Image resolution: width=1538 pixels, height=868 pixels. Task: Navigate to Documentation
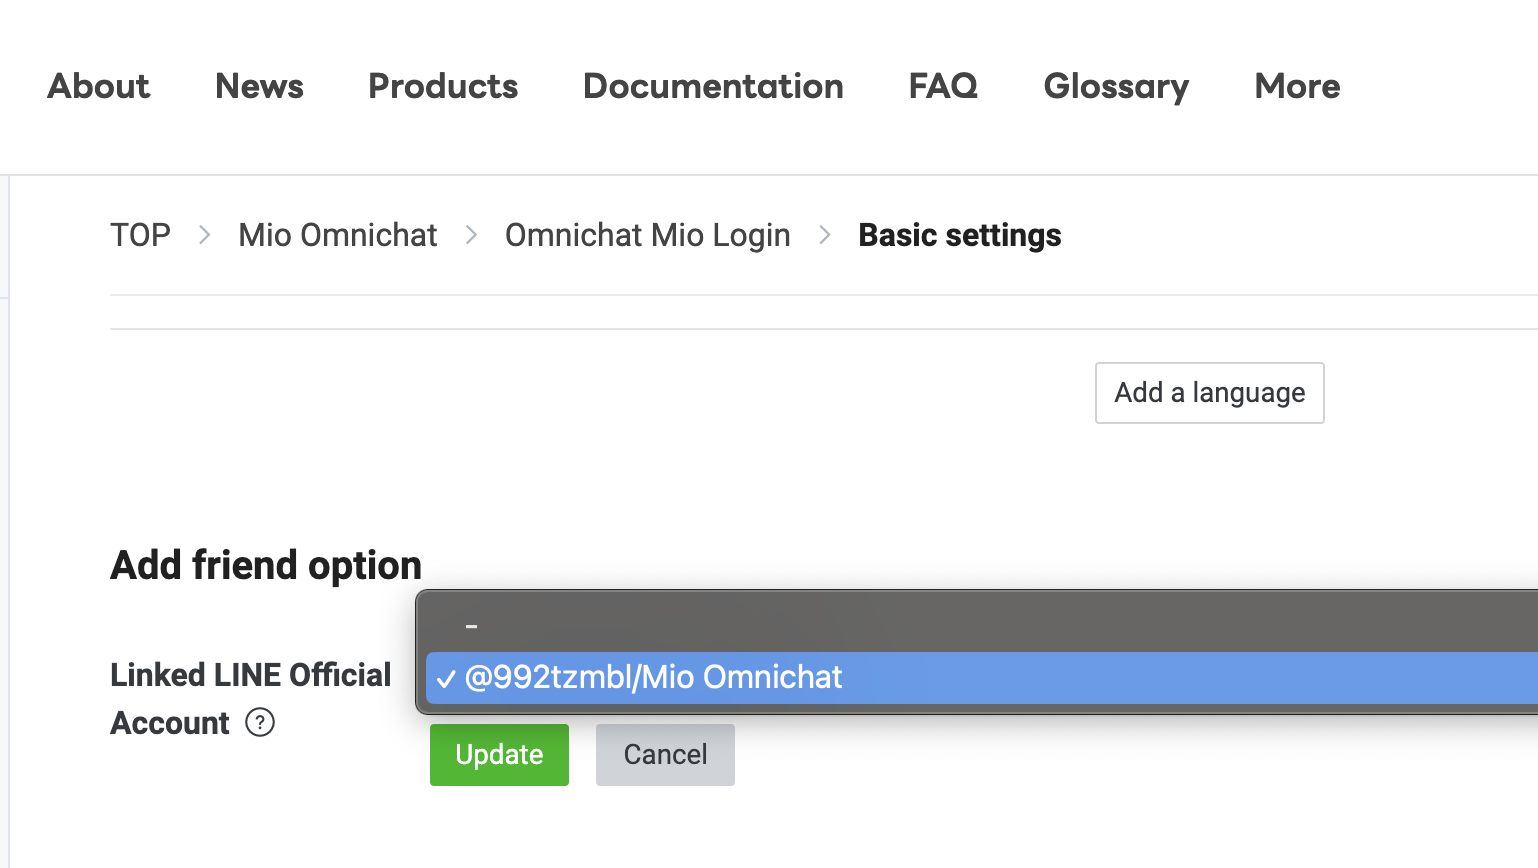coord(713,86)
